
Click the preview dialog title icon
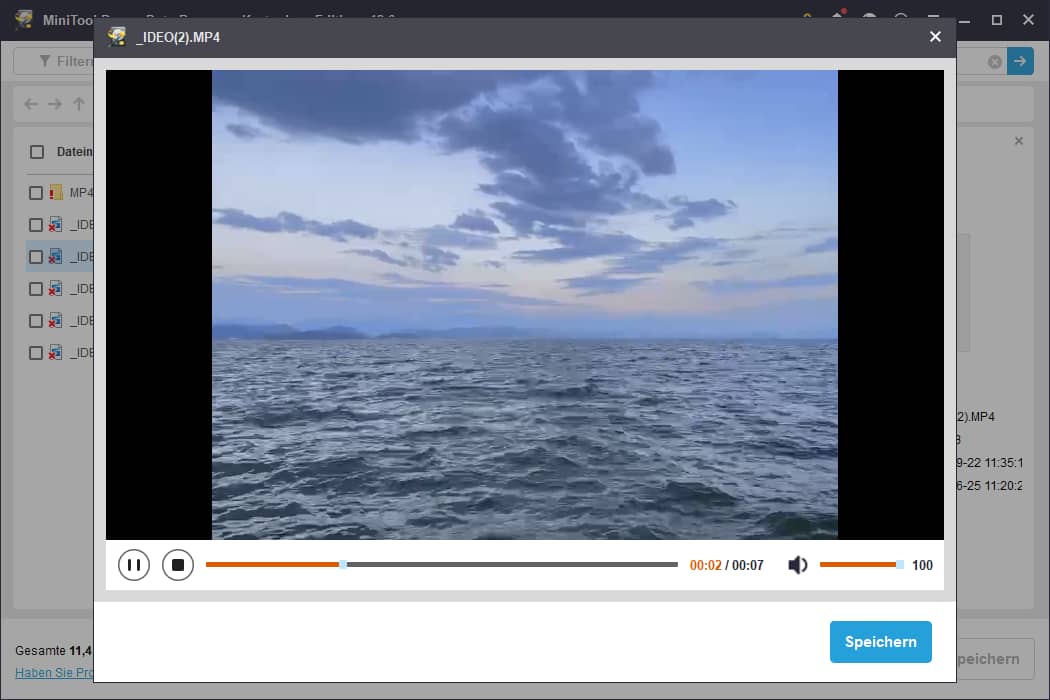(118, 37)
